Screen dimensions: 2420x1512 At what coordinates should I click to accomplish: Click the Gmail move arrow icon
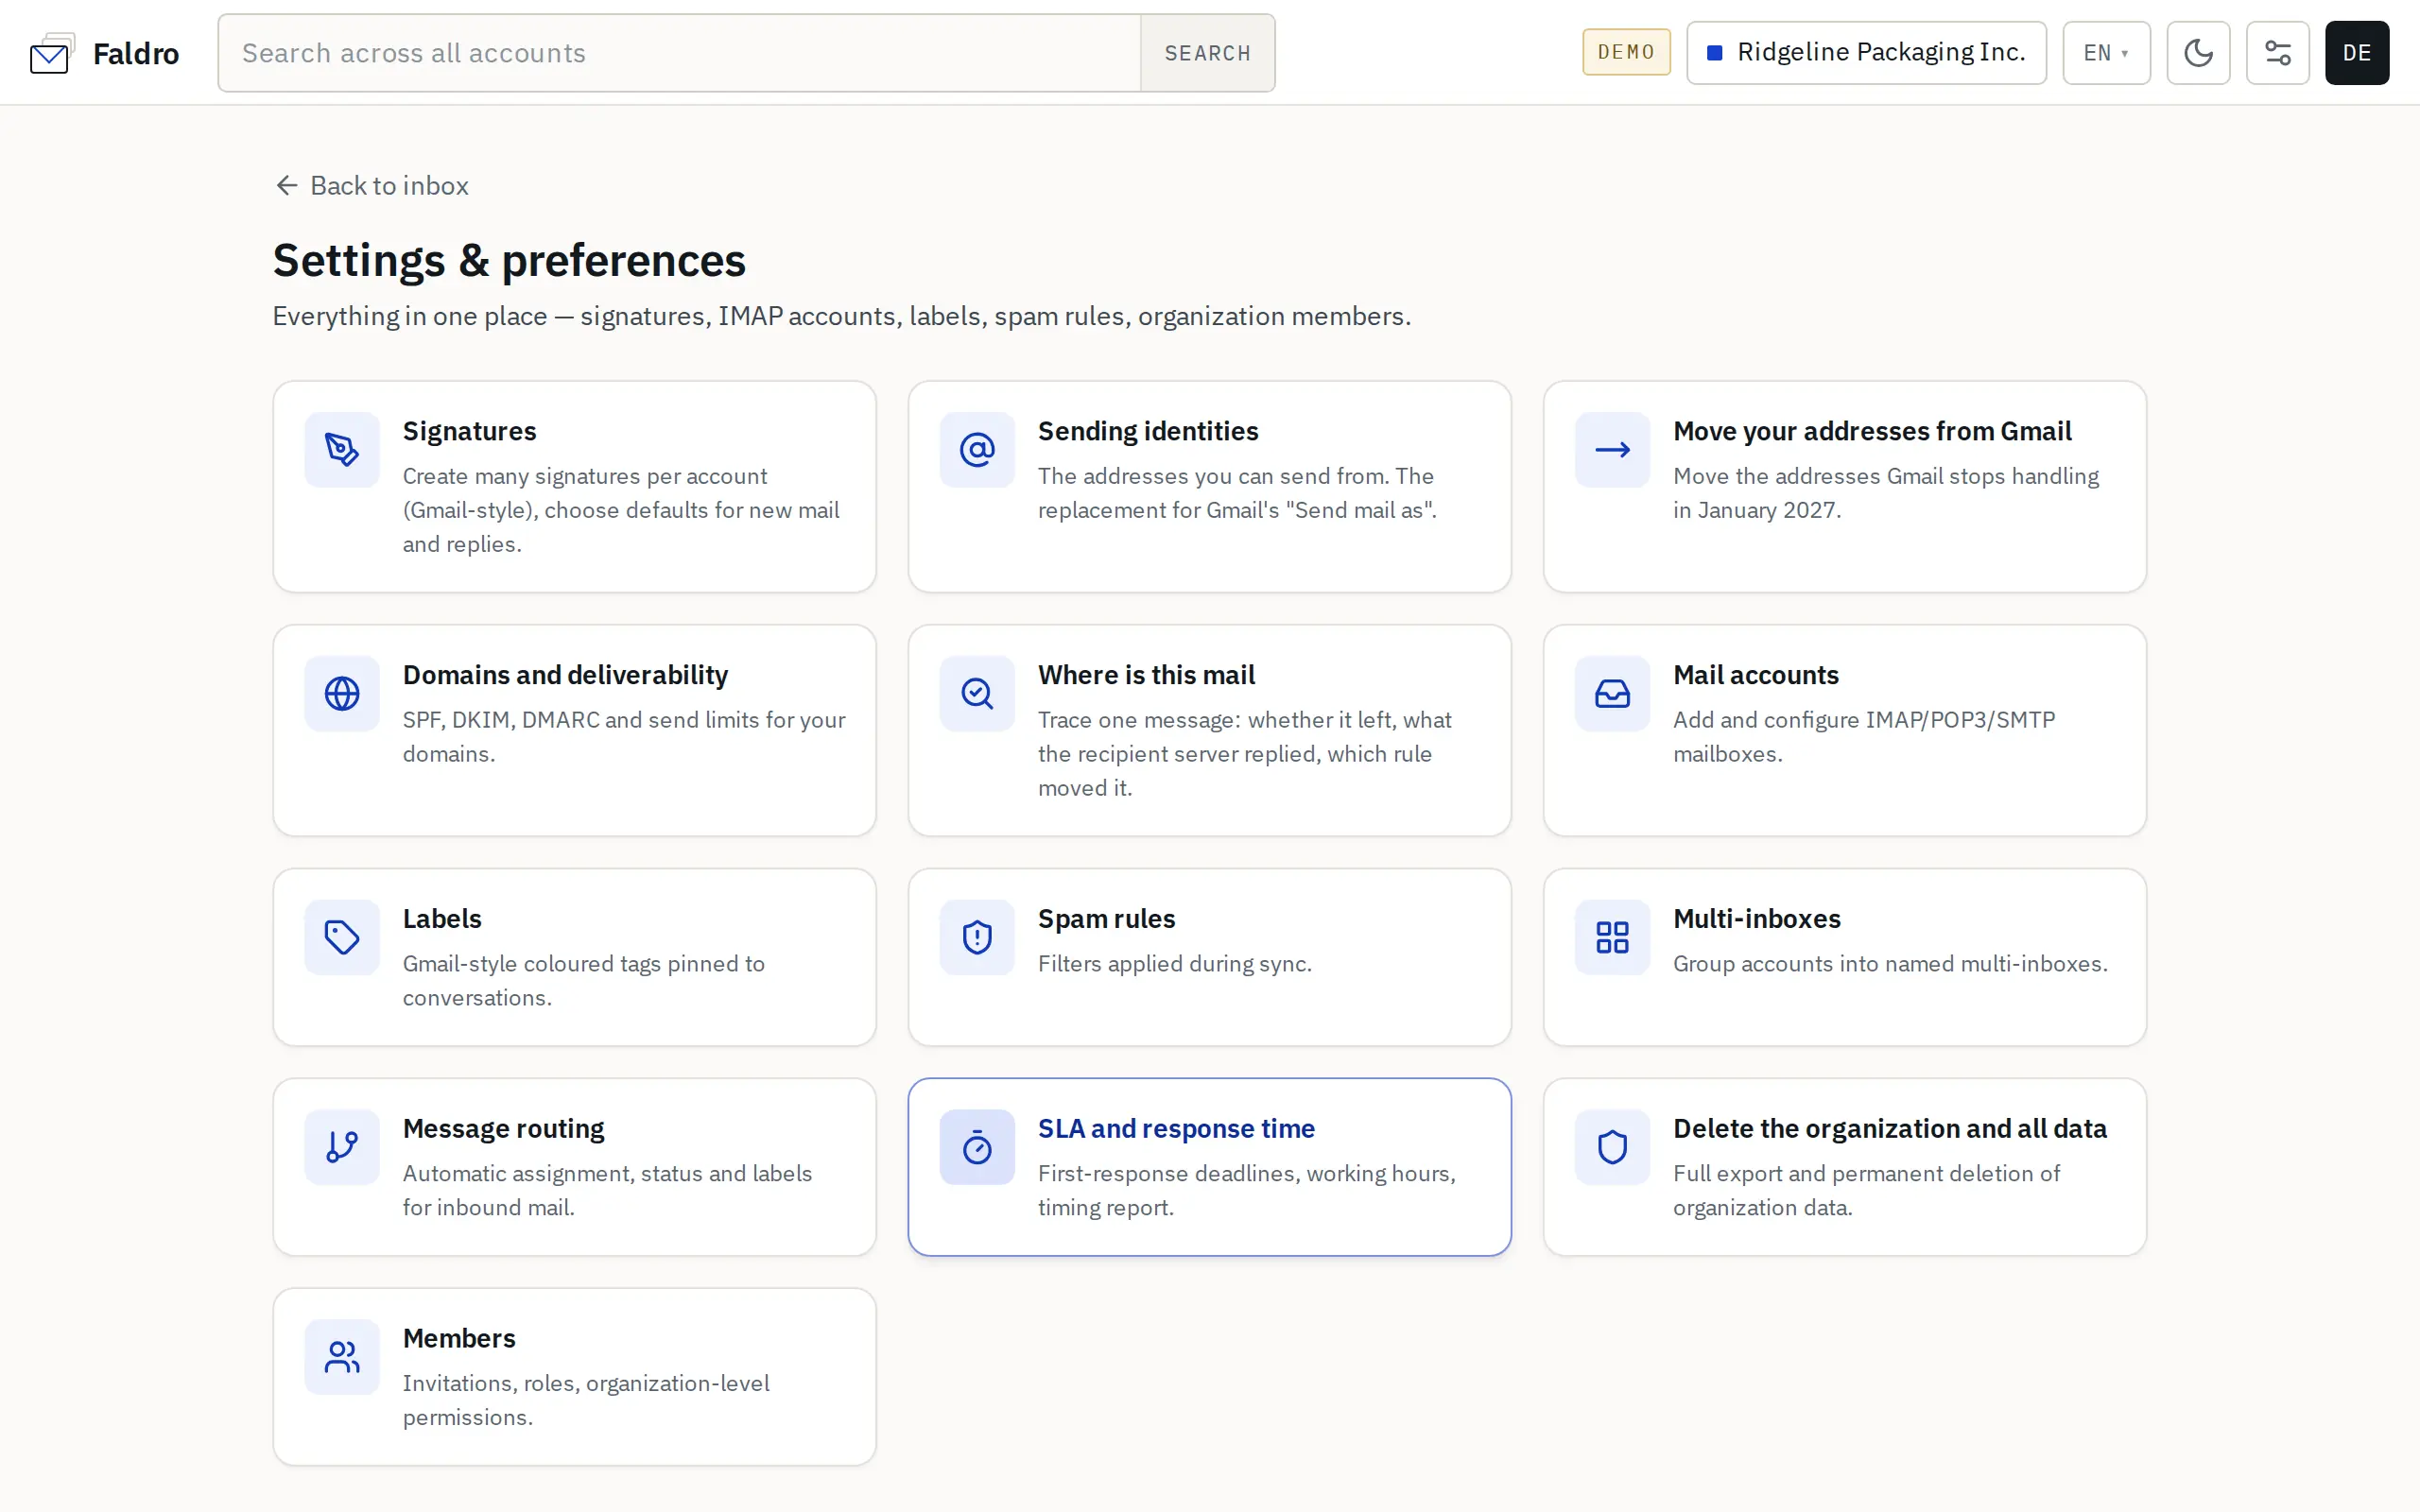click(1612, 450)
